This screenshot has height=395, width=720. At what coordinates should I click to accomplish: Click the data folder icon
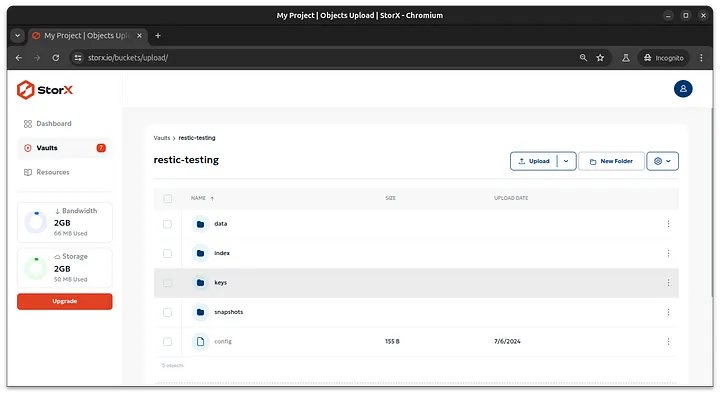pyautogui.click(x=200, y=224)
